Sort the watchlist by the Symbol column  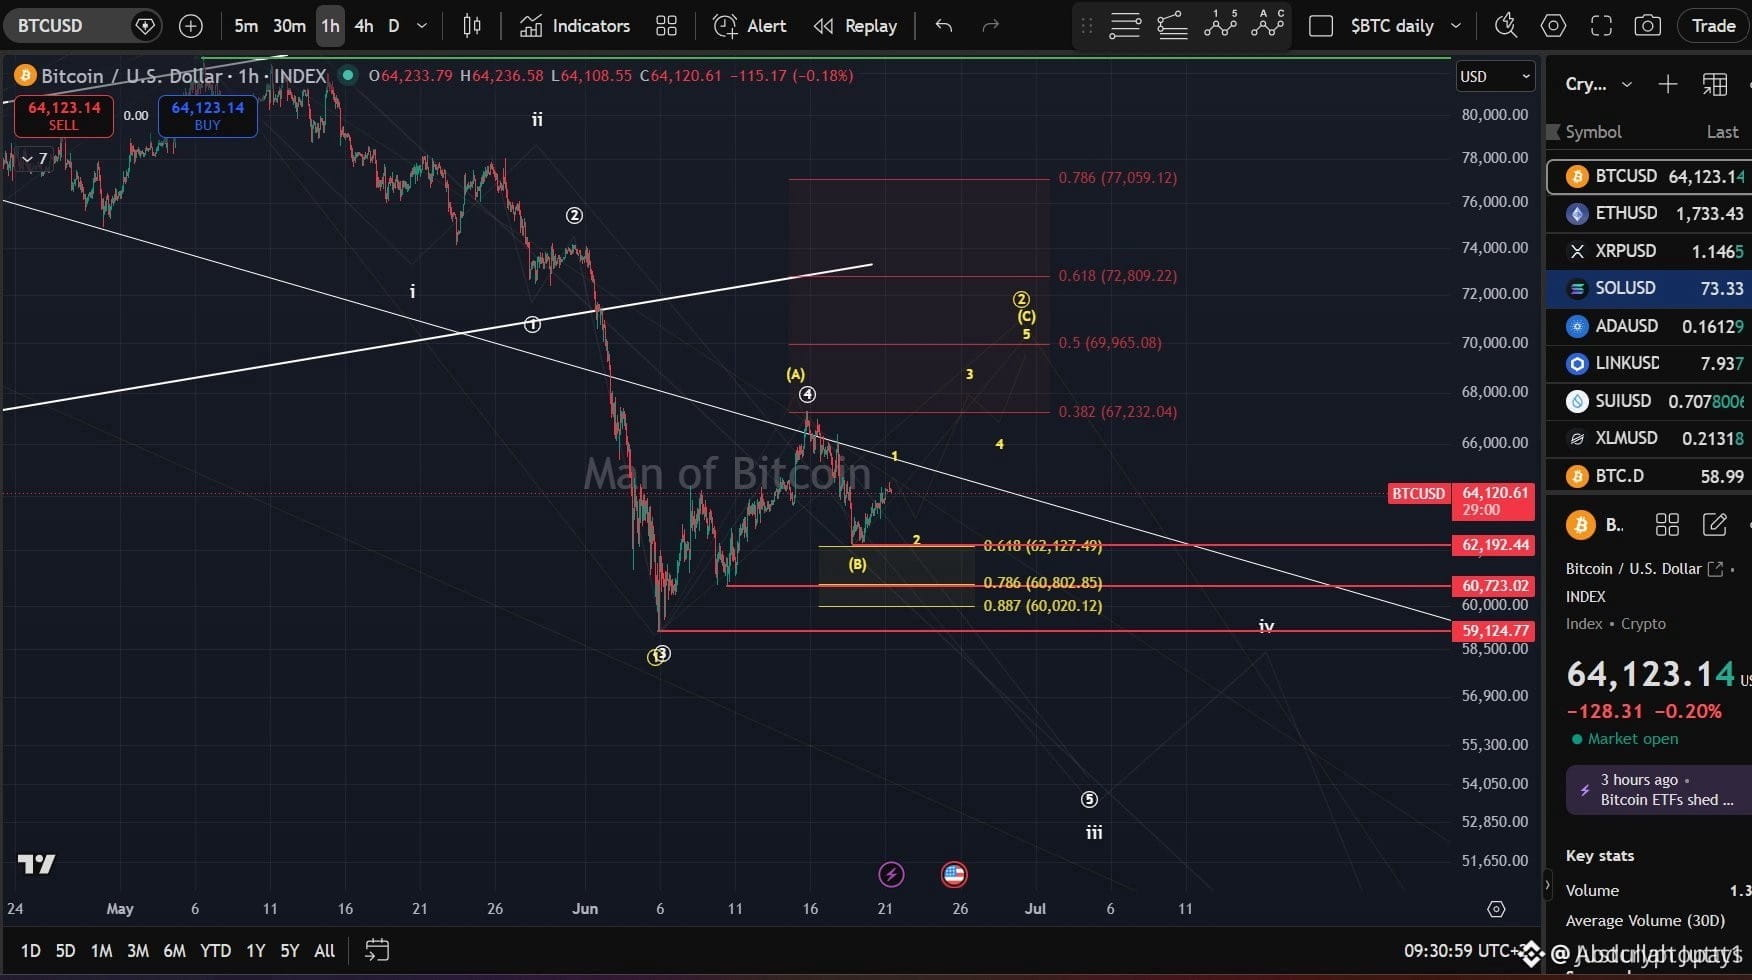[1593, 132]
